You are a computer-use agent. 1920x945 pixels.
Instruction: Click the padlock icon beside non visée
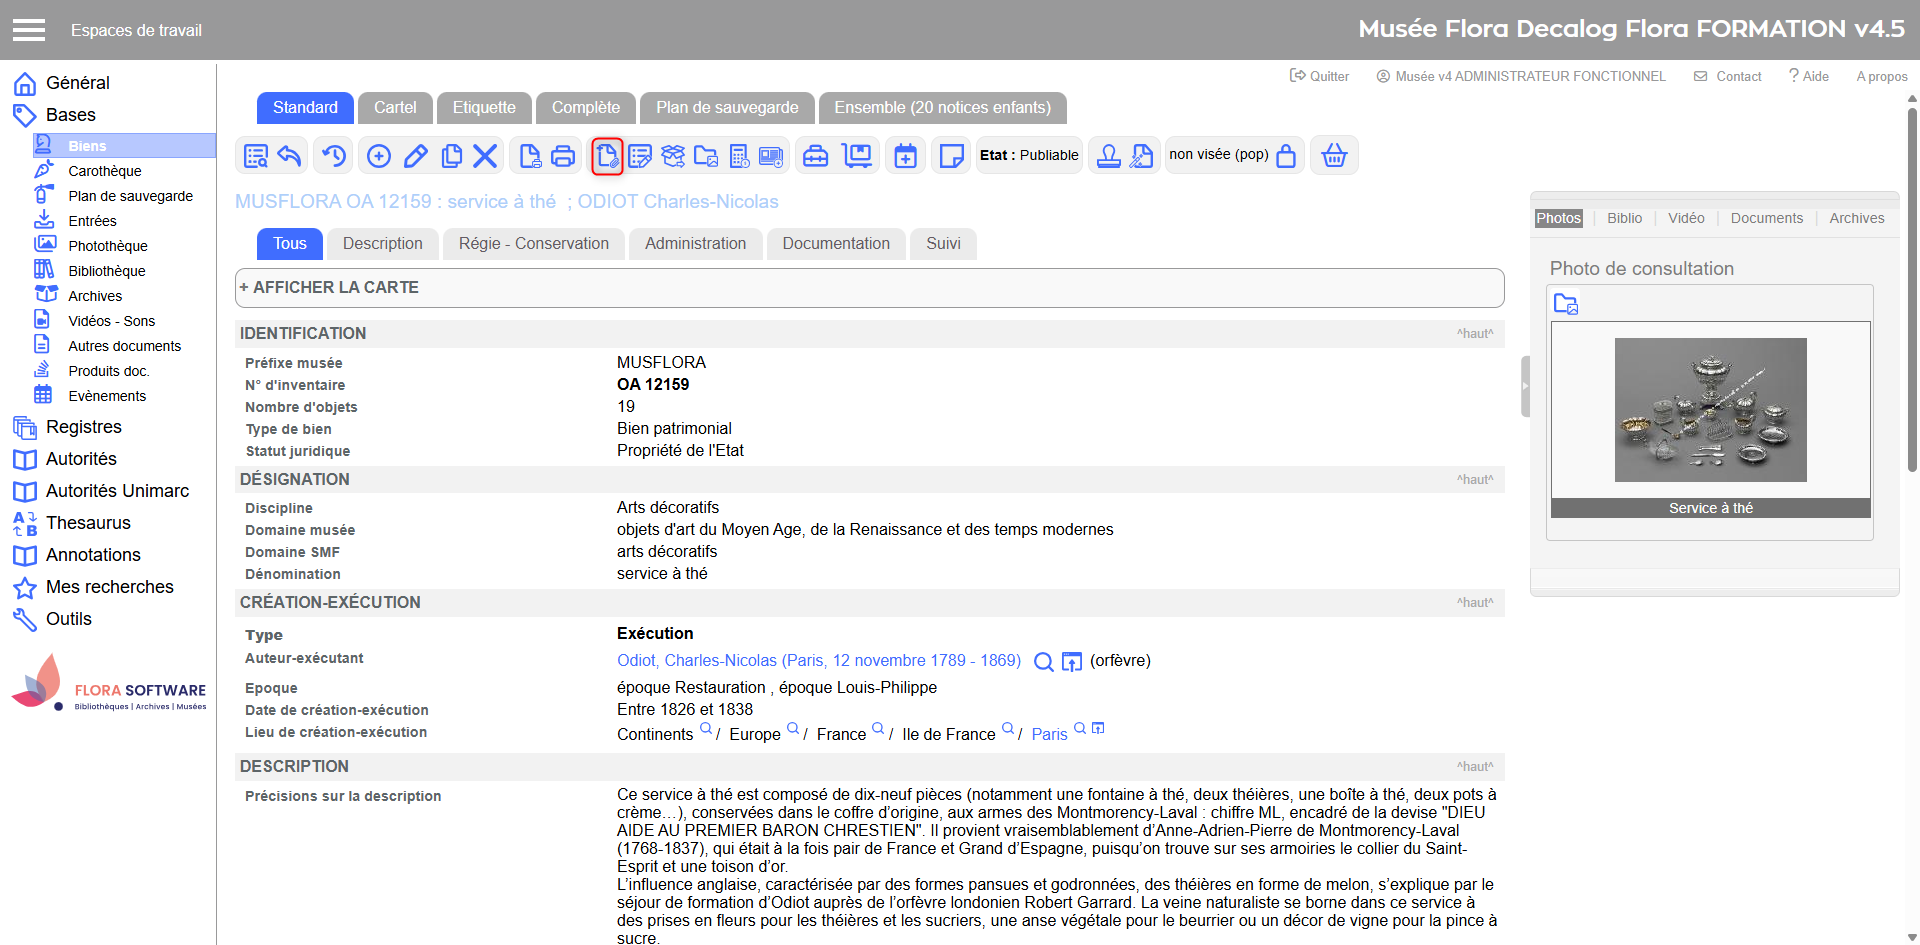(1286, 156)
